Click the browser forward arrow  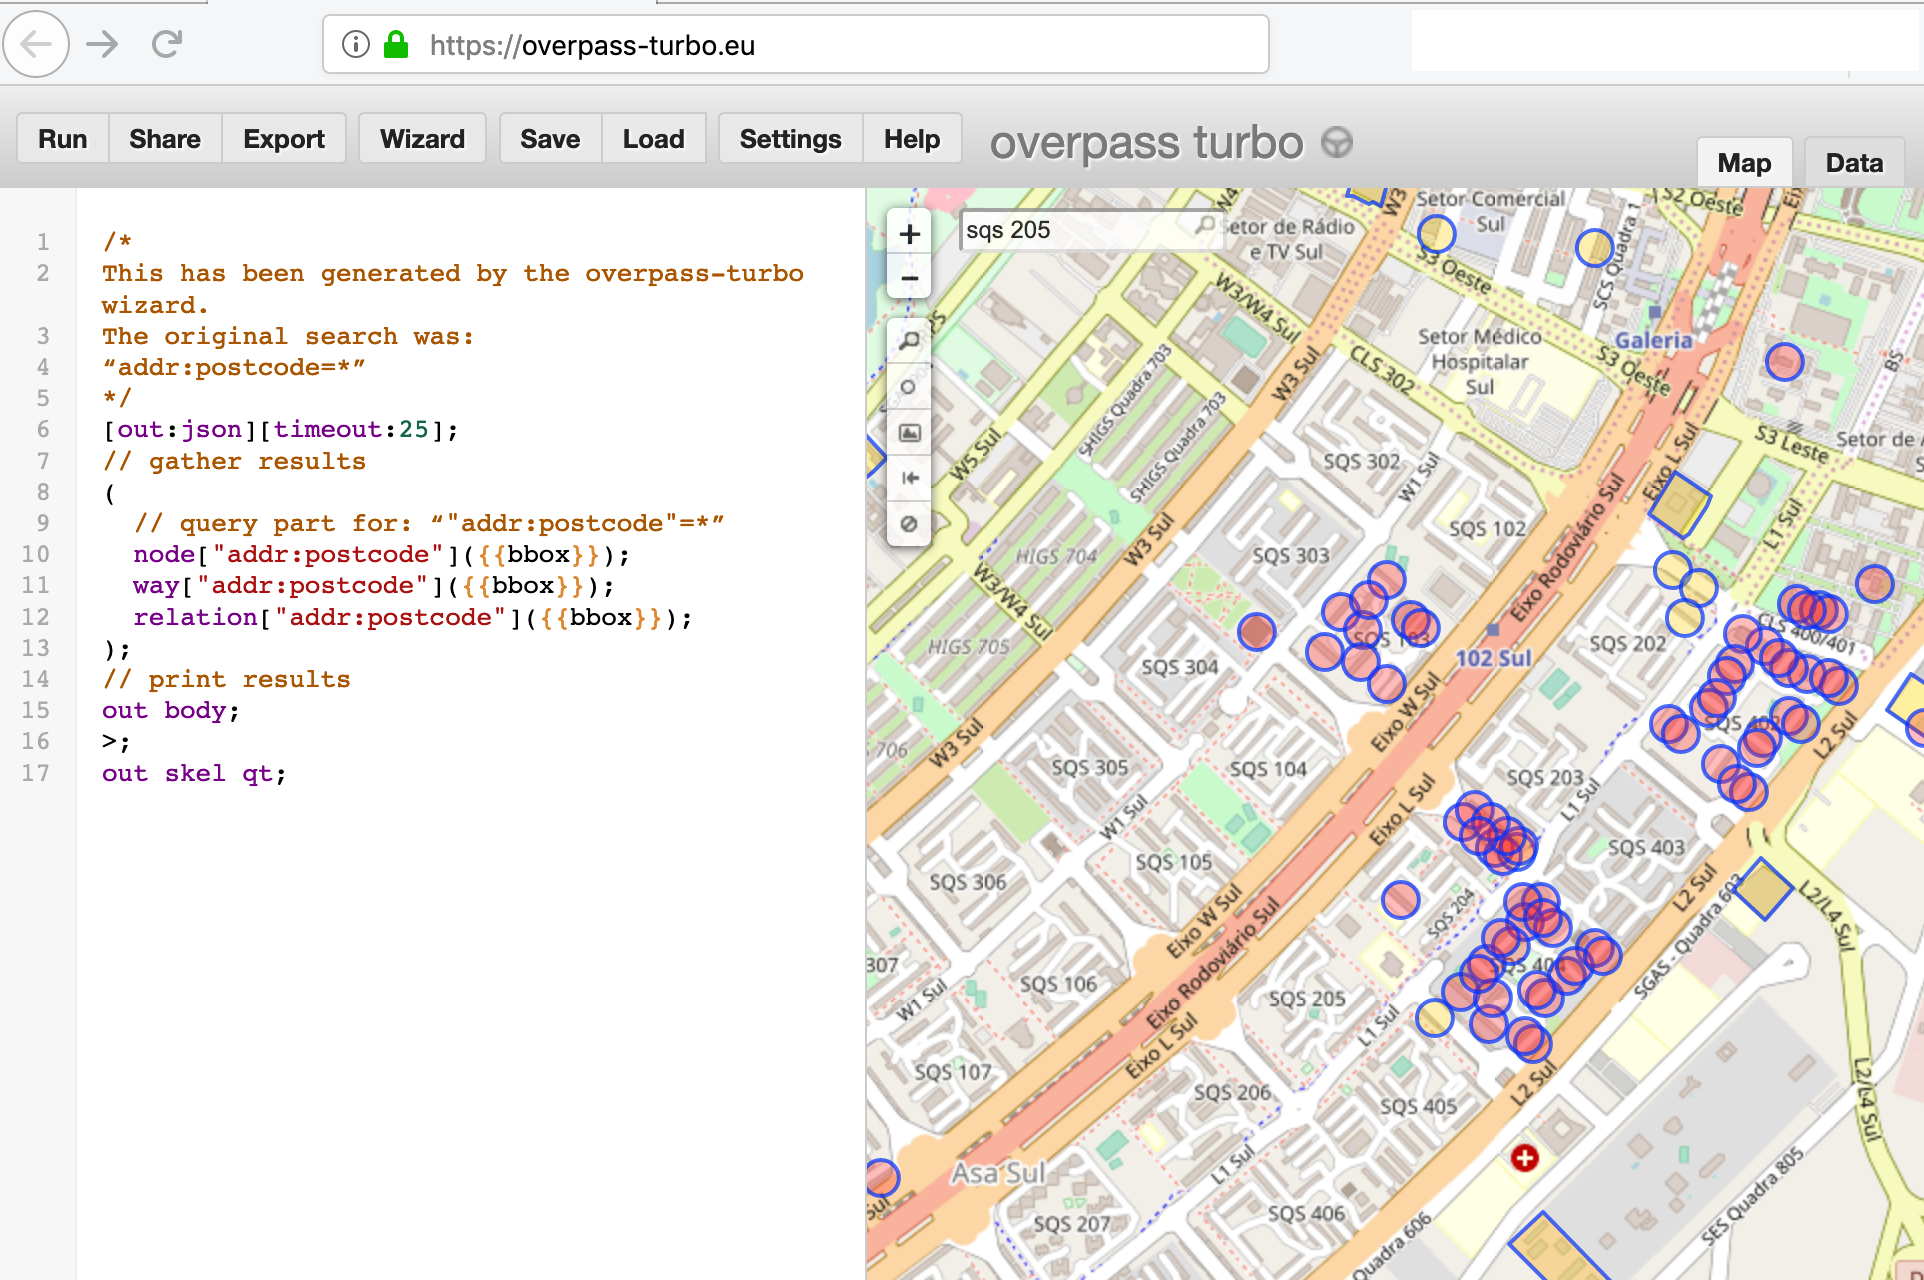click(x=102, y=44)
